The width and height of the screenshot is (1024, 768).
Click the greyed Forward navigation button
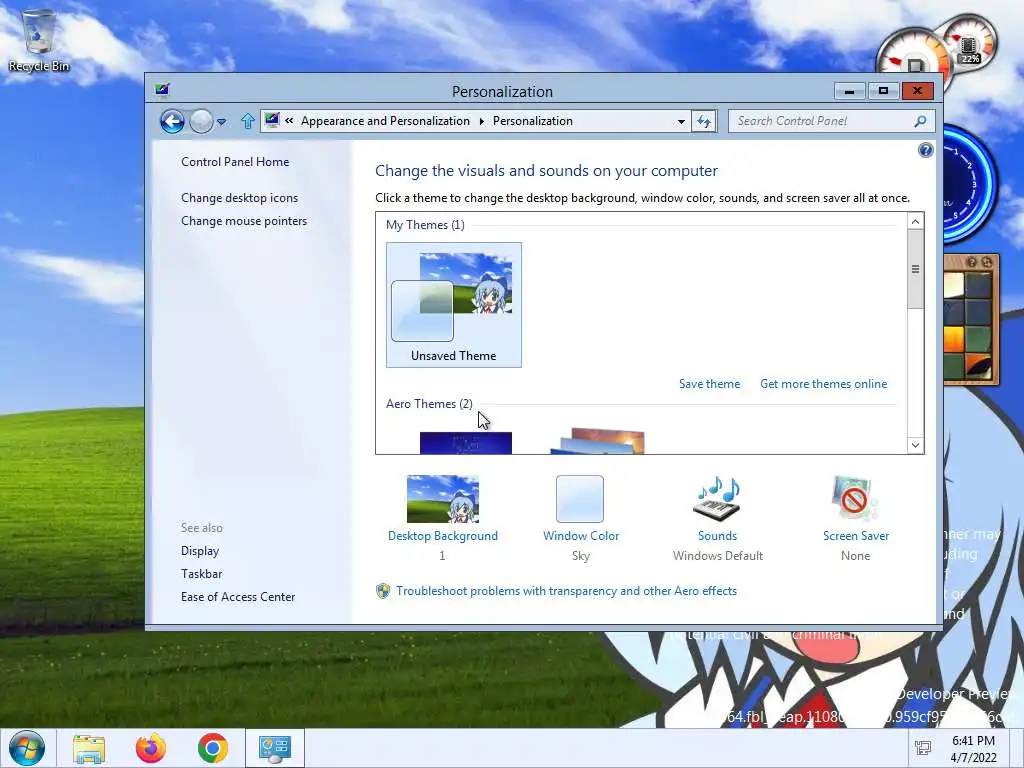201,121
